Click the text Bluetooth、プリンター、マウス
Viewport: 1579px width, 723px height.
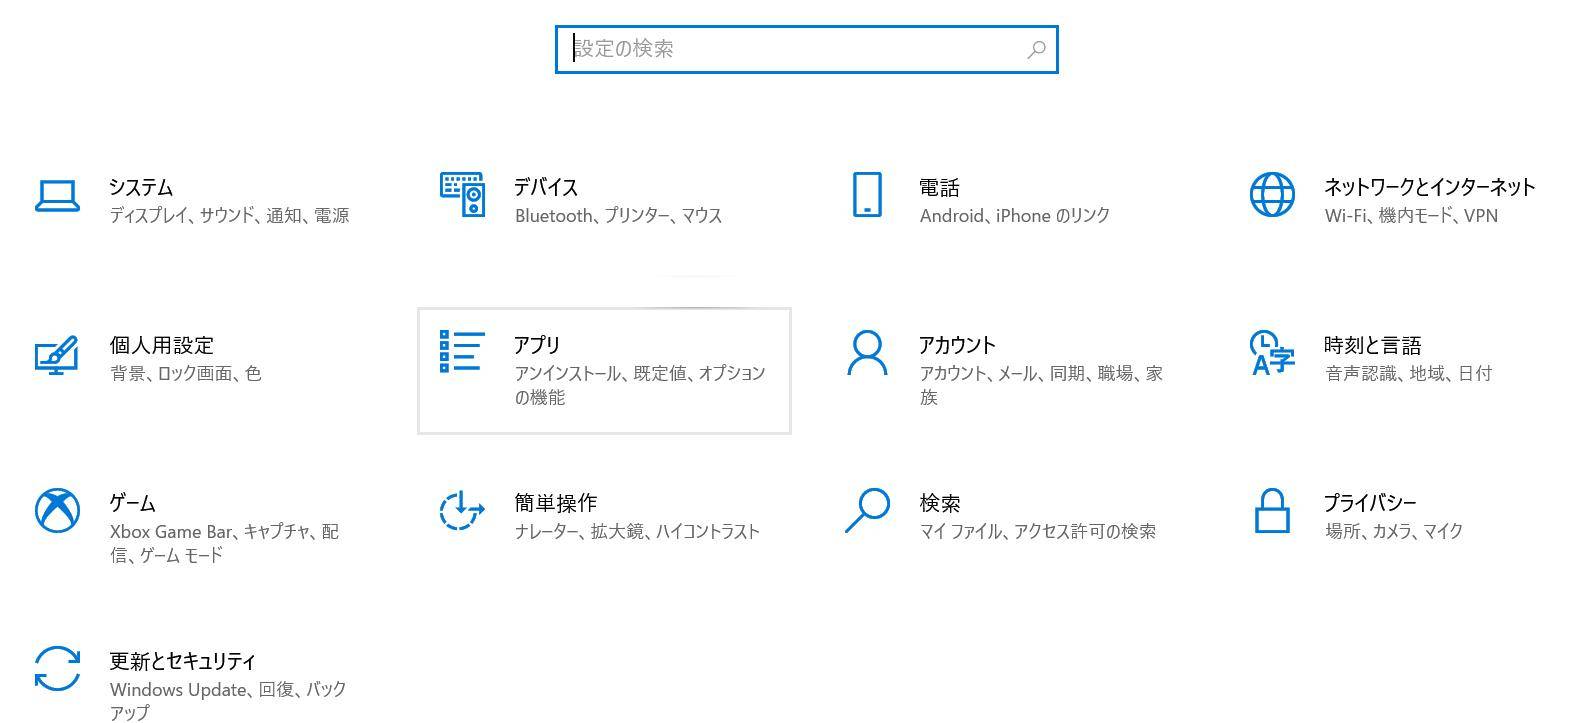pyautogui.click(x=618, y=215)
